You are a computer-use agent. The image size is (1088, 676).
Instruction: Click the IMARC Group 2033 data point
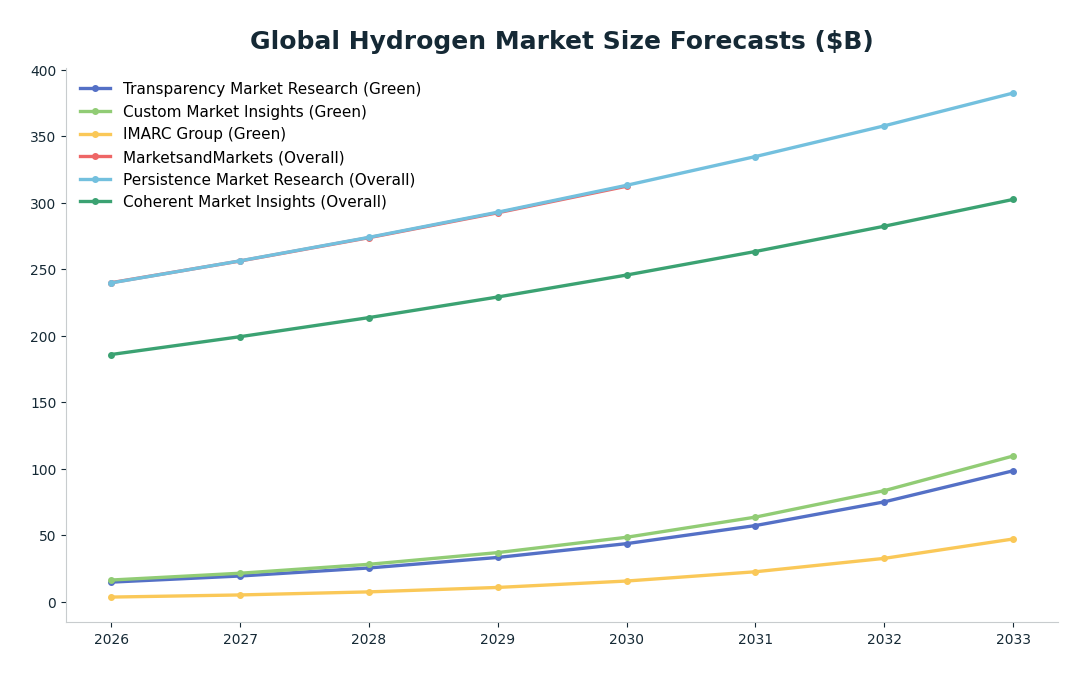click(1013, 539)
